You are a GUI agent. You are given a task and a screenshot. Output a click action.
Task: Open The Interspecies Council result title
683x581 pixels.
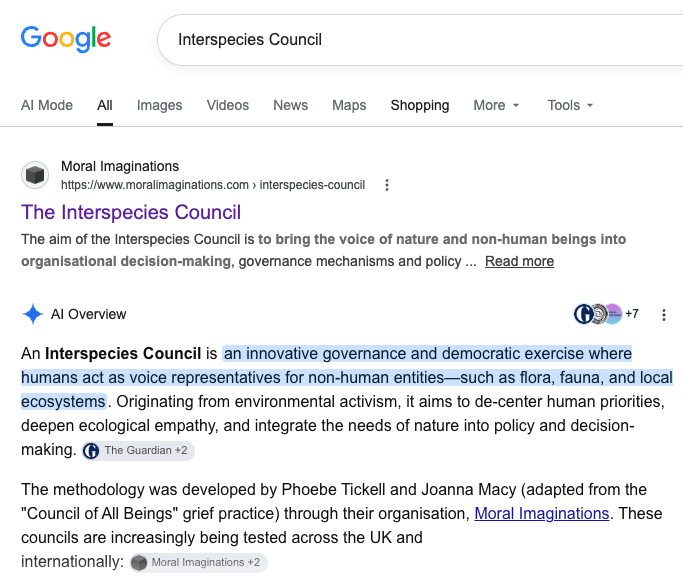pyautogui.click(x=131, y=213)
